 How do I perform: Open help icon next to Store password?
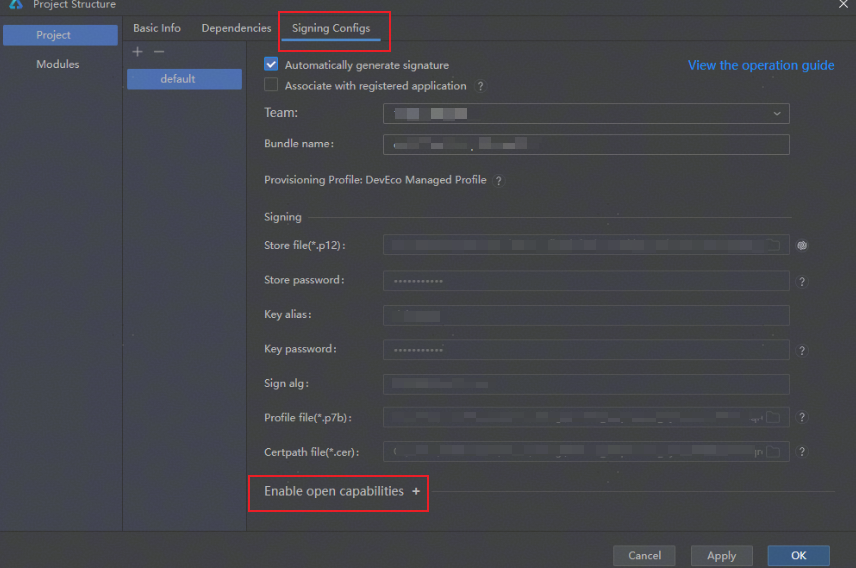[802, 282]
